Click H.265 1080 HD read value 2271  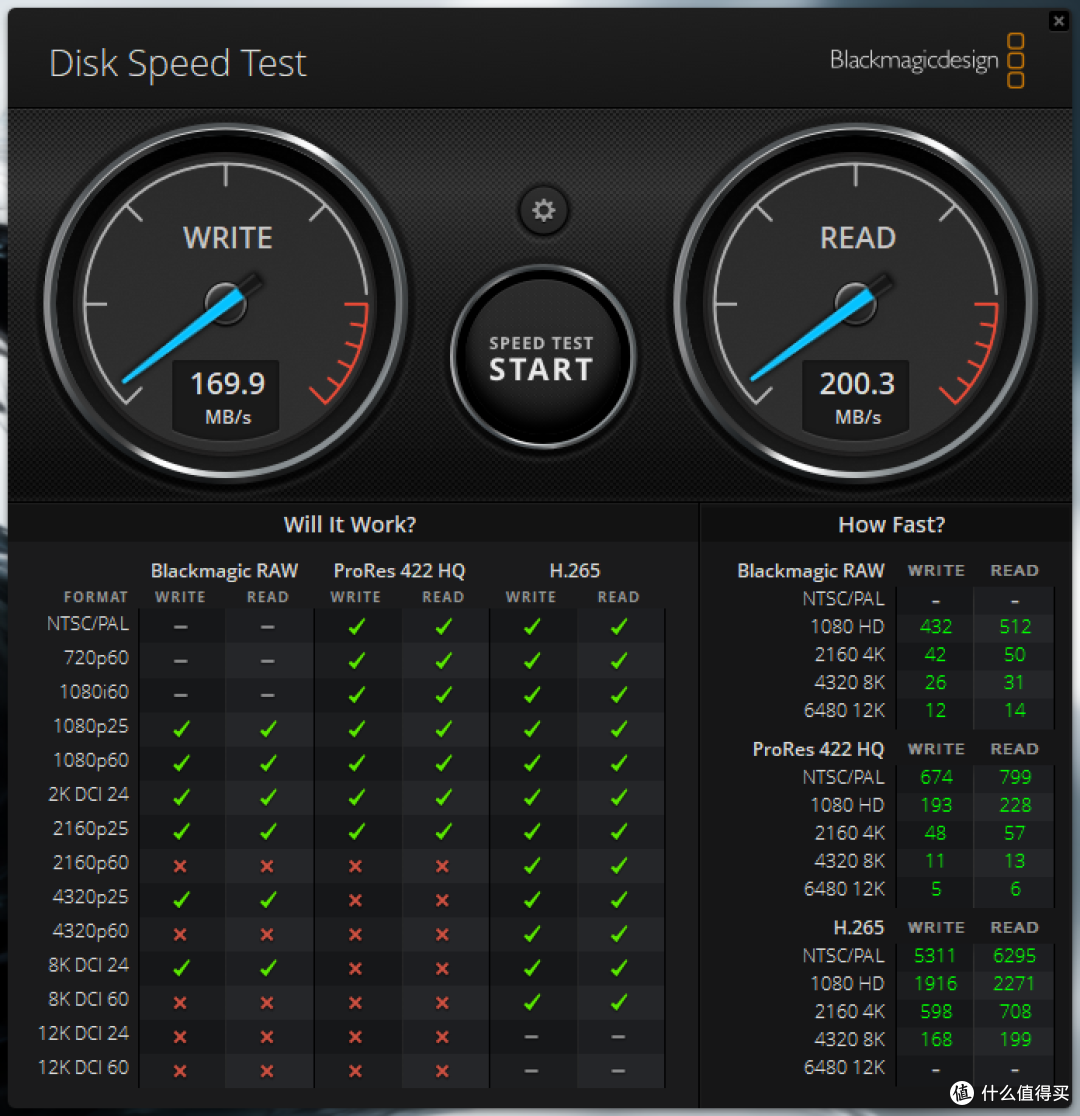click(x=1014, y=983)
